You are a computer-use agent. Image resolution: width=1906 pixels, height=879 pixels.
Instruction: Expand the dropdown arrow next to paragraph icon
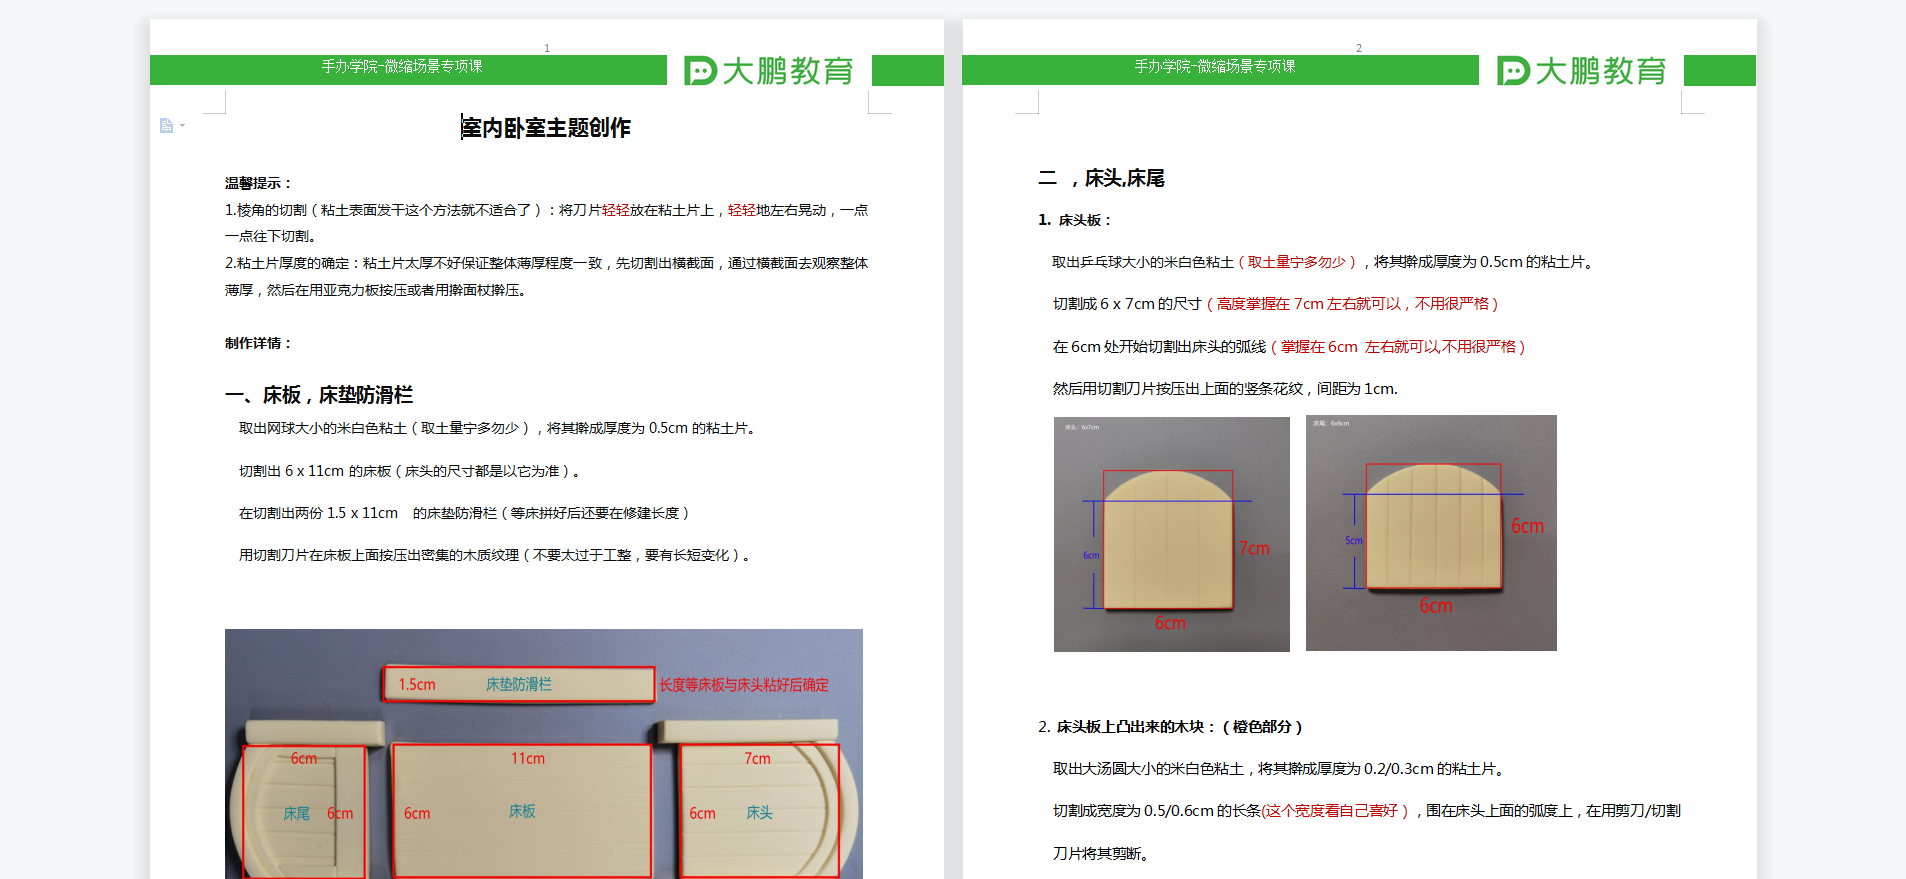coord(182,126)
